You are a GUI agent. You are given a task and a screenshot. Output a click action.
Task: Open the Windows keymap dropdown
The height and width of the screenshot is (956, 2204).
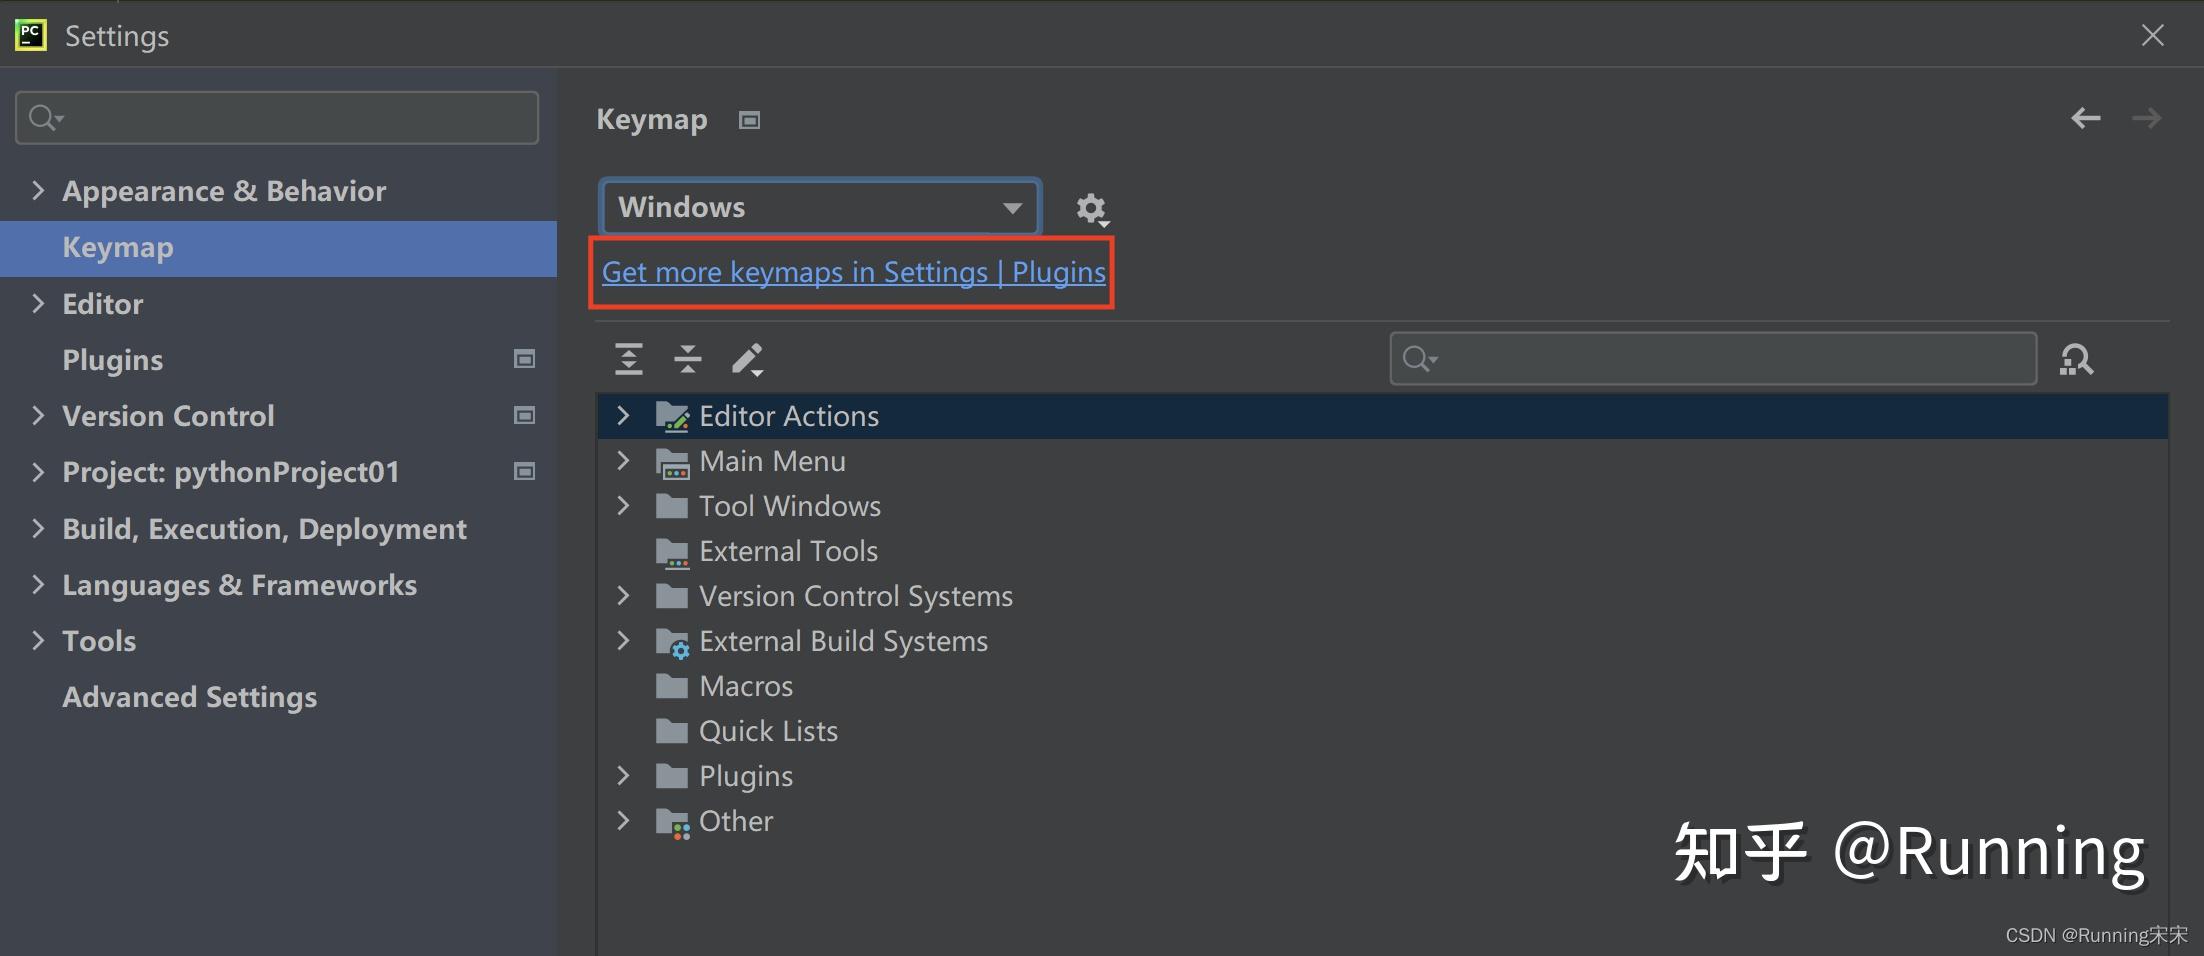(820, 207)
